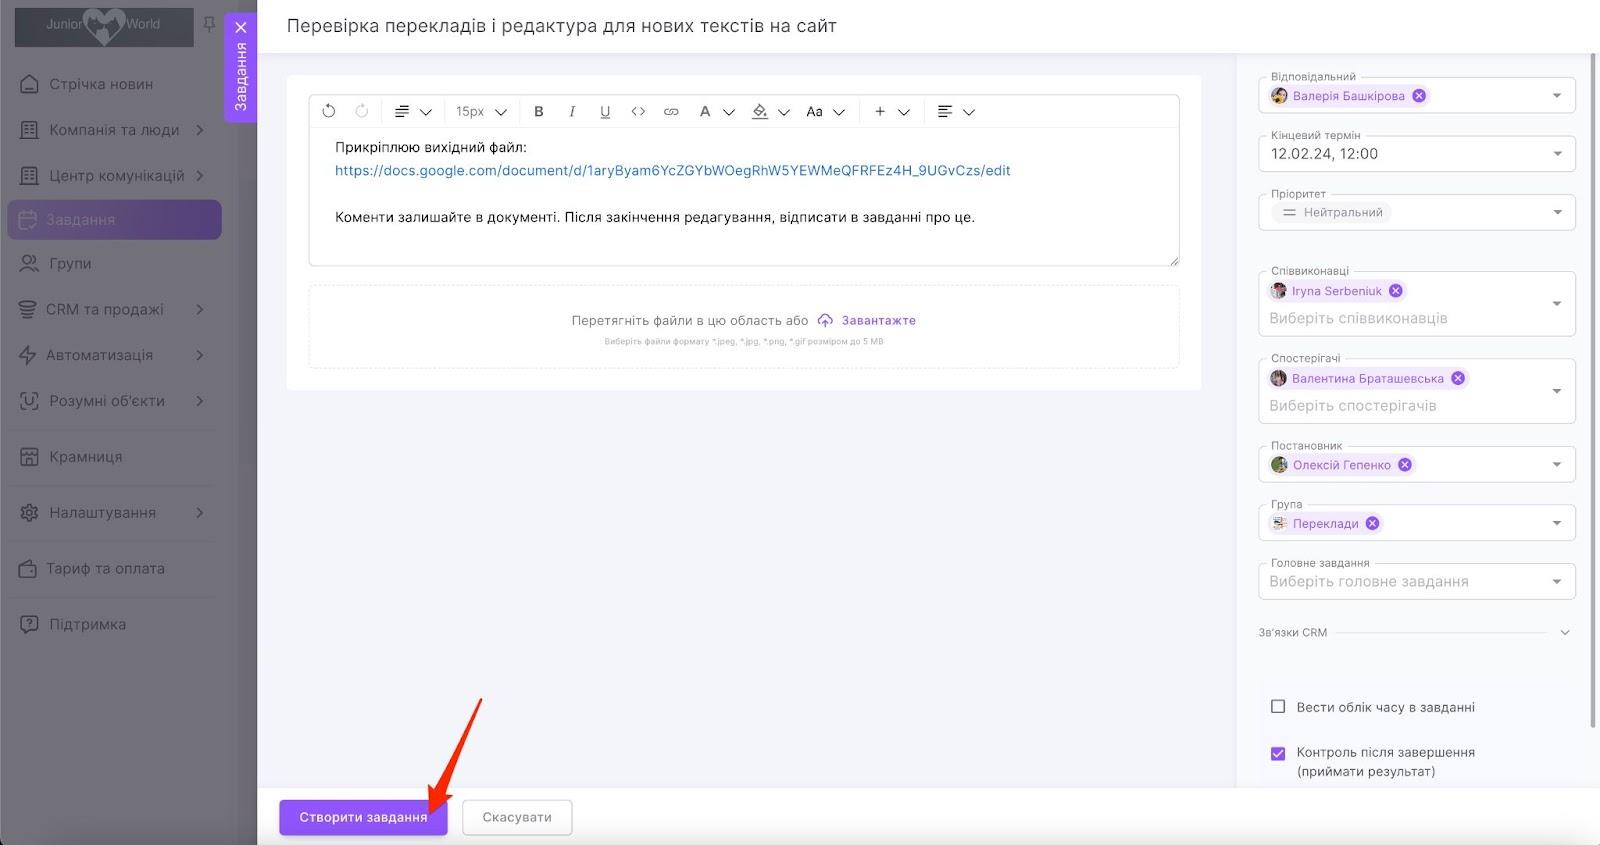Remove the Переклади group chip
The height and width of the screenshot is (845, 1600).
[1373, 523]
